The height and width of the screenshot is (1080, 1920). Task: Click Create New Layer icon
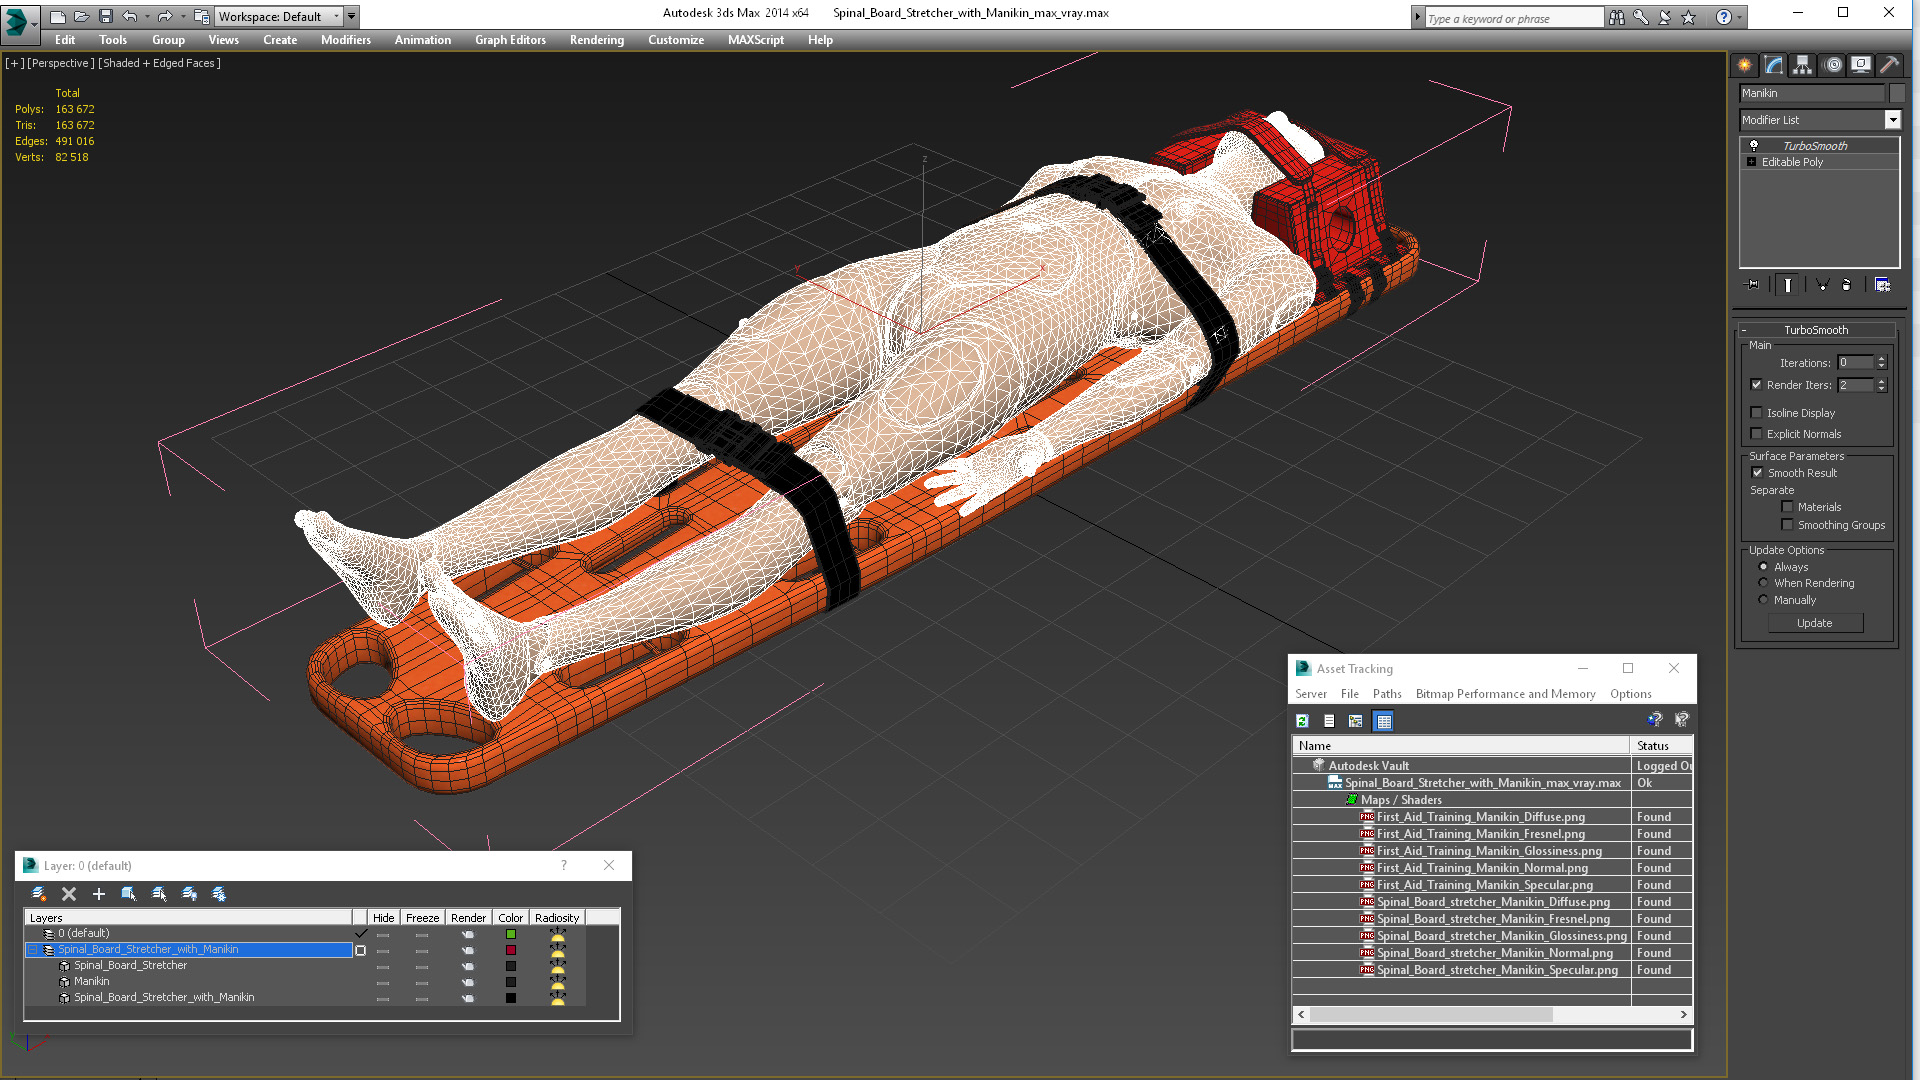tap(39, 894)
